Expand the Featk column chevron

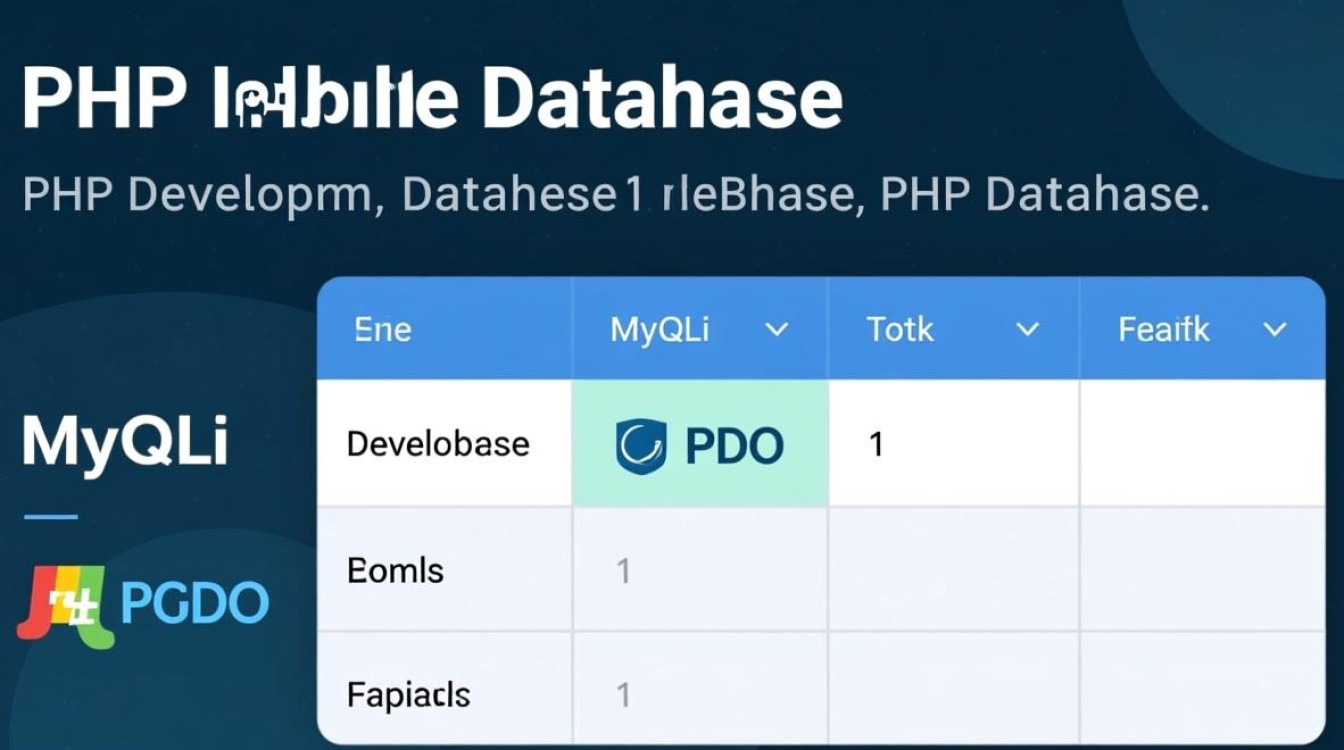click(x=1274, y=330)
